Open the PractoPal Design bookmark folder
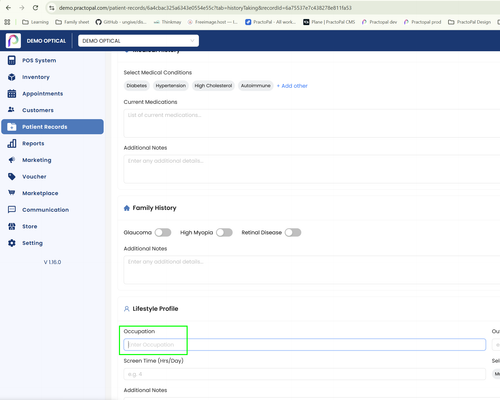Viewport: 500px width, 400px height. coord(469,22)
